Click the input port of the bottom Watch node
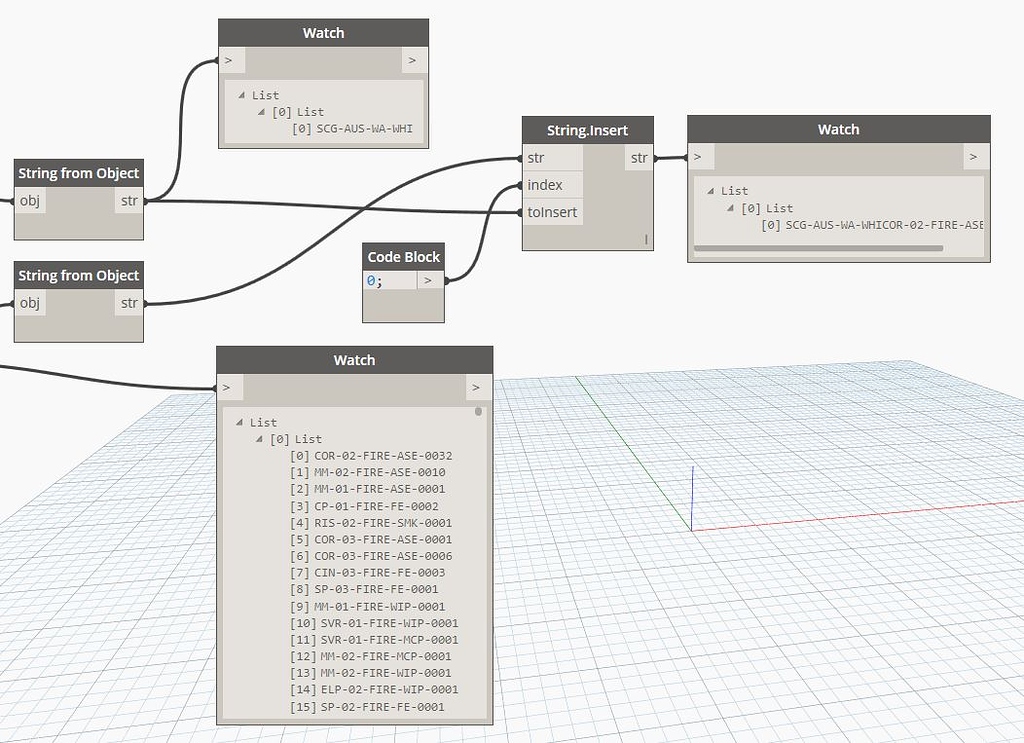Image resolution: width=1024 pixels, height=743 pixels. click(x=226, y=387)
